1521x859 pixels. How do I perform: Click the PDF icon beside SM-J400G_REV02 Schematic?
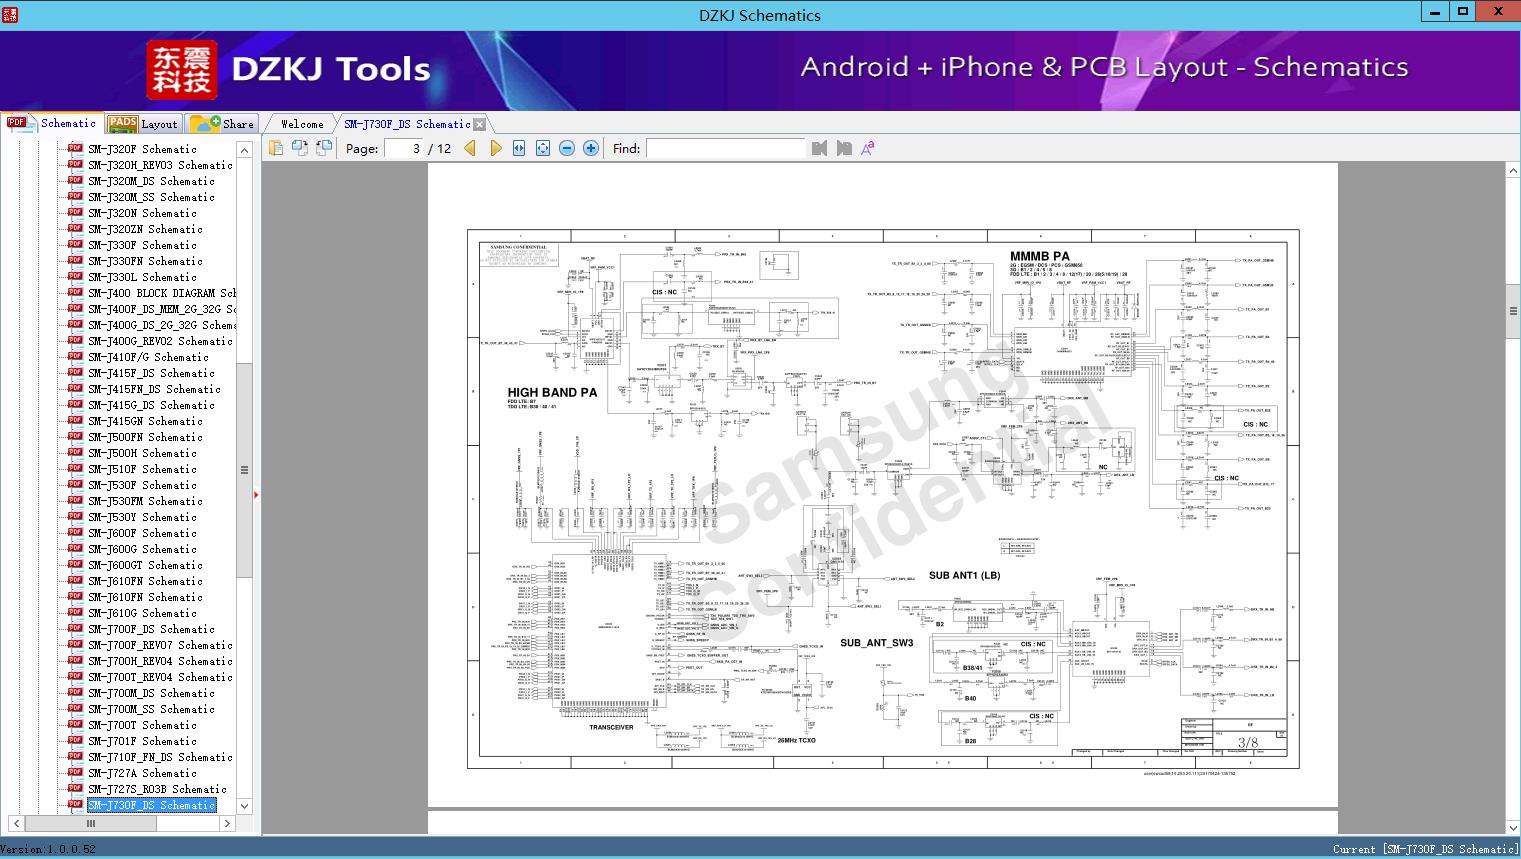pyautogui.click(x=75, y=340)
